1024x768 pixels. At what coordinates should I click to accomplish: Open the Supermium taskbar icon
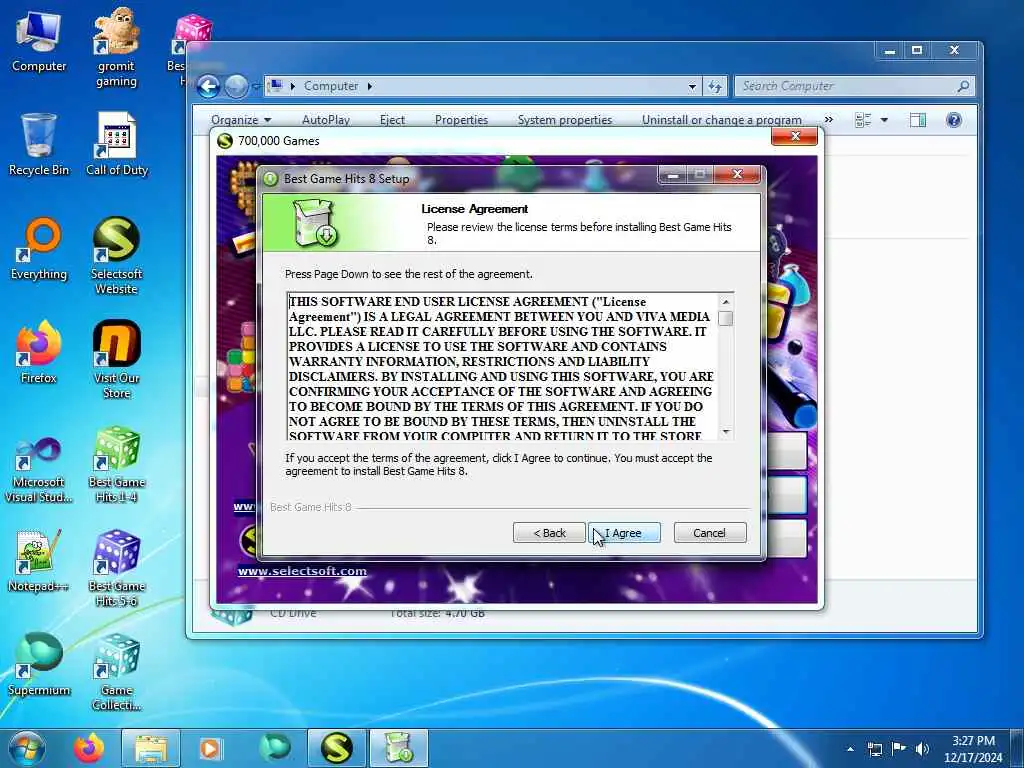click(x=275, y=748)
